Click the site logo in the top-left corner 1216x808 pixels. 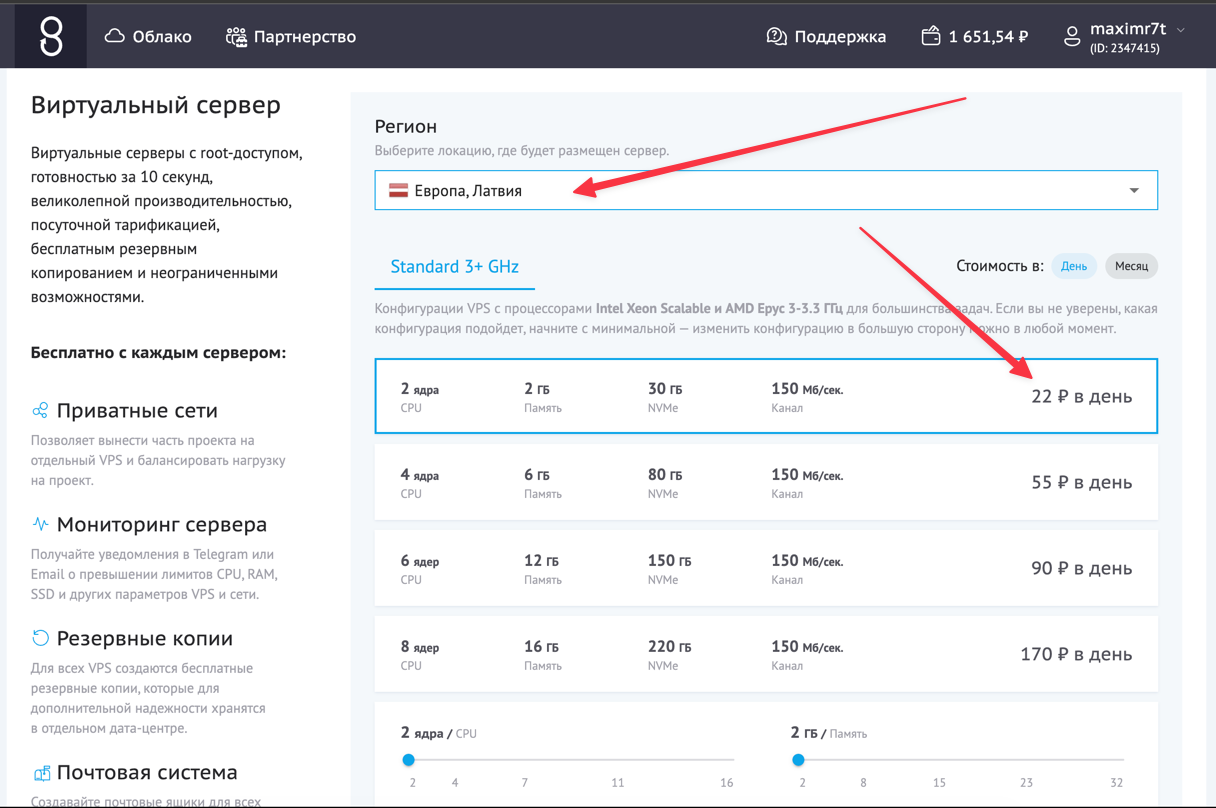50,37
